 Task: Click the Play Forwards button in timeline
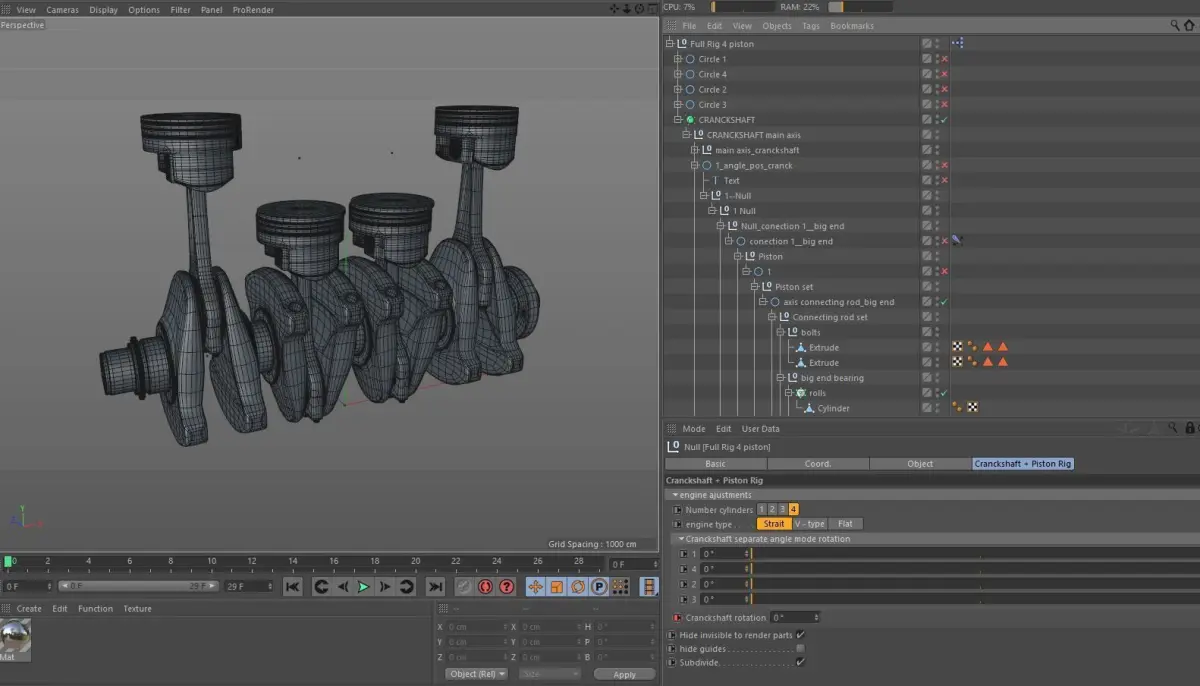point(363,587)
